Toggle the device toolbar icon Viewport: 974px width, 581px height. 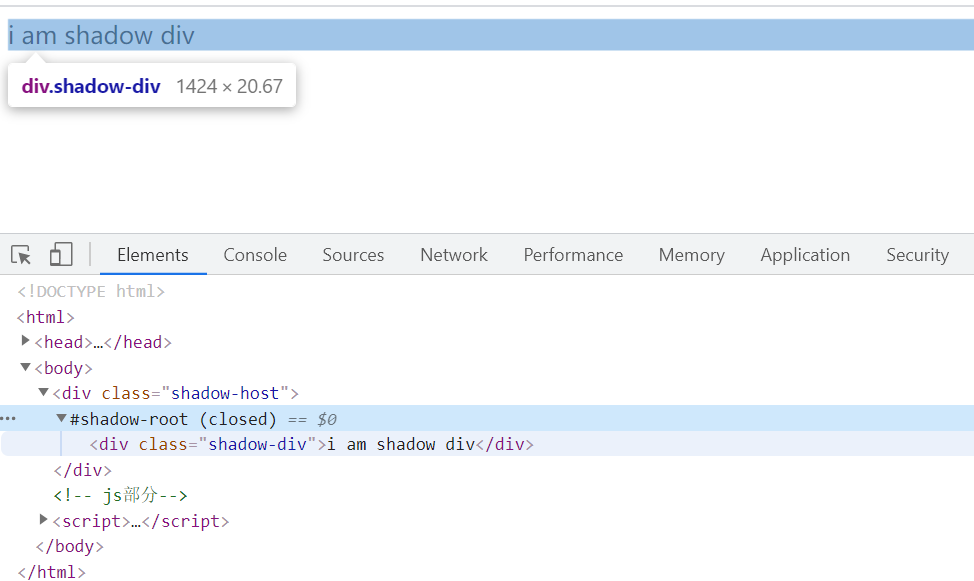[61, 255]
